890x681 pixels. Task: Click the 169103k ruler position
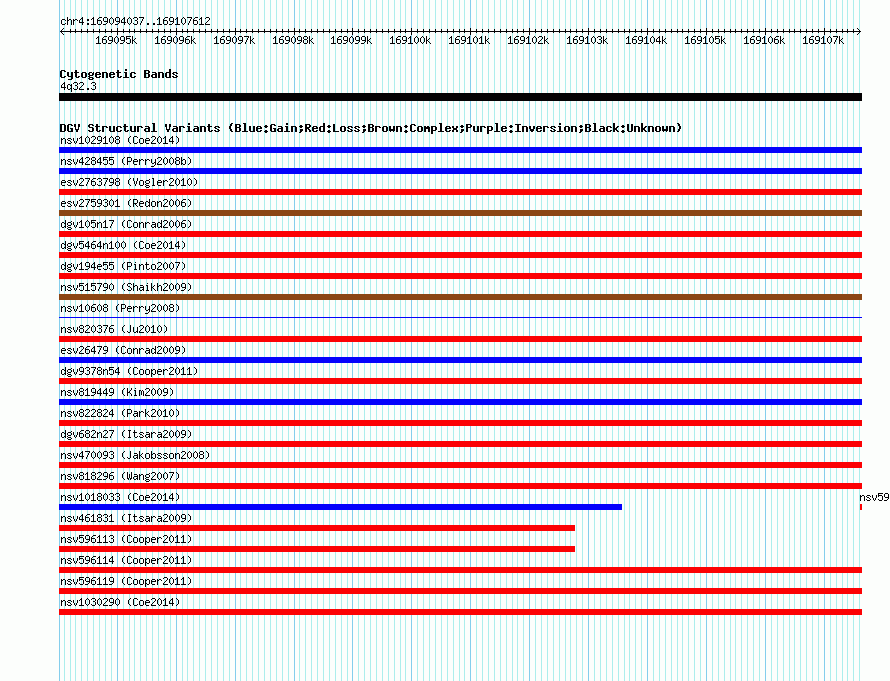click(x=587, y=40)
